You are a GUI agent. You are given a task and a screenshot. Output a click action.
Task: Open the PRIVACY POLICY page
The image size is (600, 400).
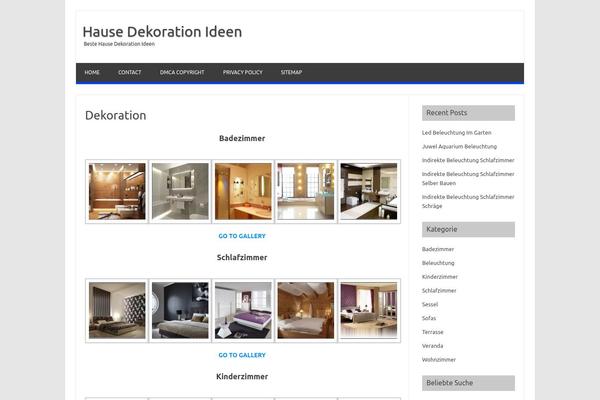(243, 72)
